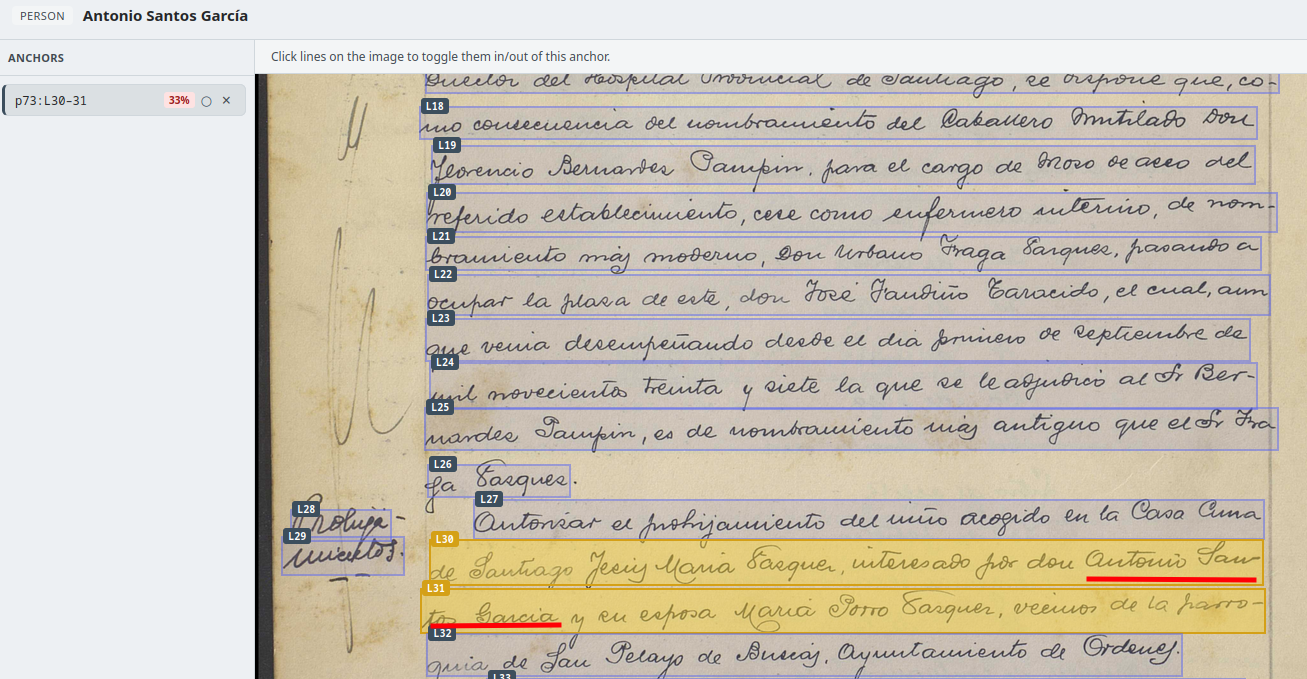This screenshot has width=1307, height=679.
Task: Toggle the circle marker on anchor p73:L30–31
Action: coord(207,101)
